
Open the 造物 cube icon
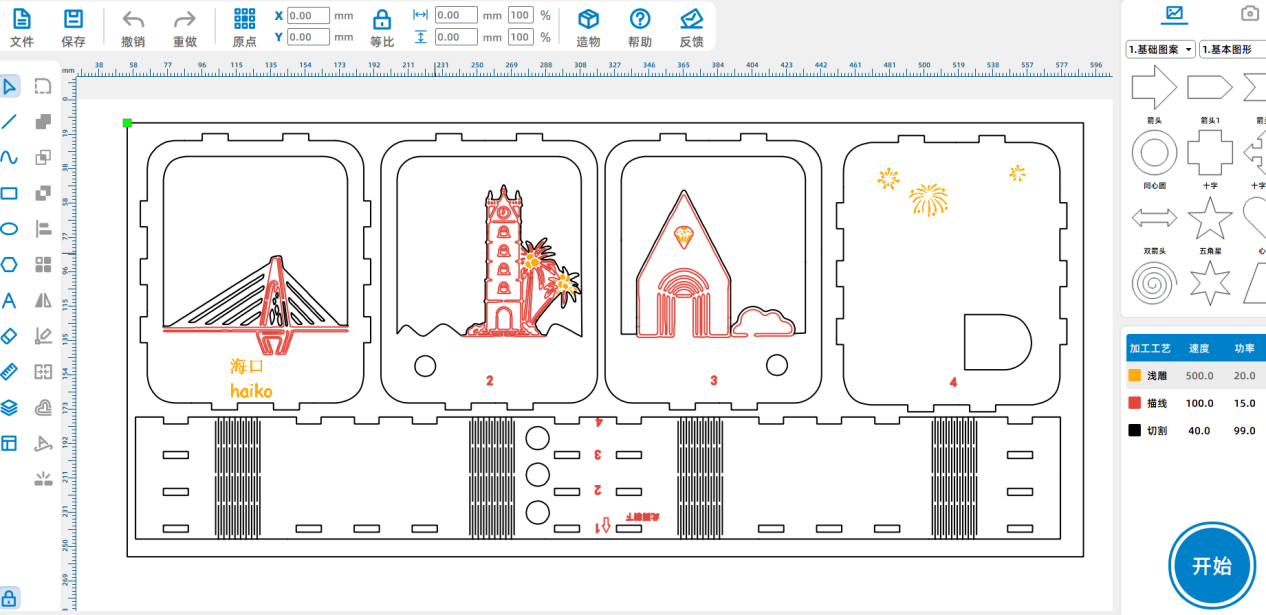(588, 19)
